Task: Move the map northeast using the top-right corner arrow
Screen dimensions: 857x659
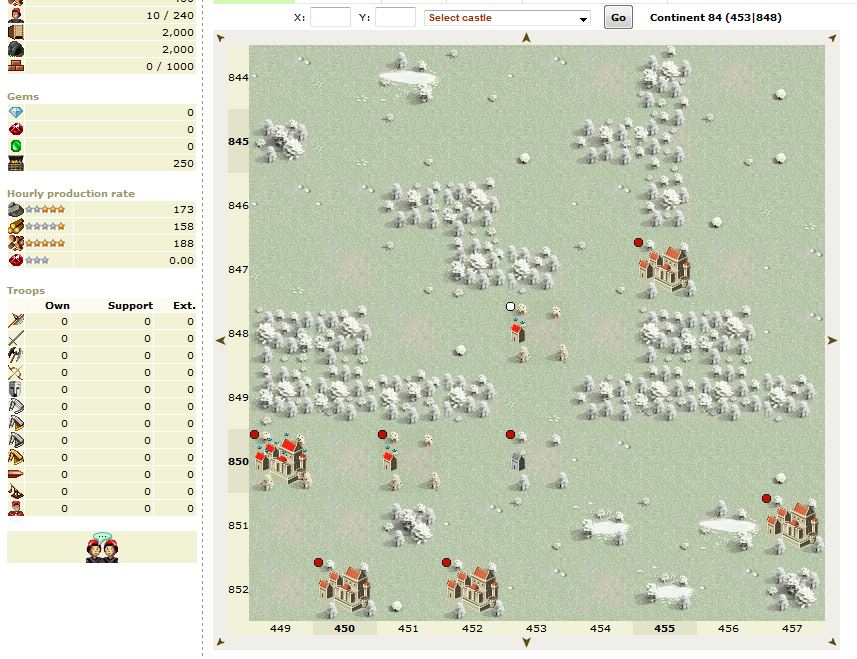Action: [x=832, y=38]
